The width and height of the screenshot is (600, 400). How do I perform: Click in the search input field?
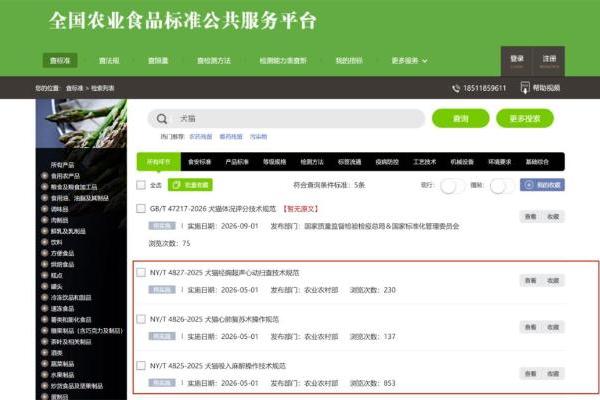coord(286,119)
